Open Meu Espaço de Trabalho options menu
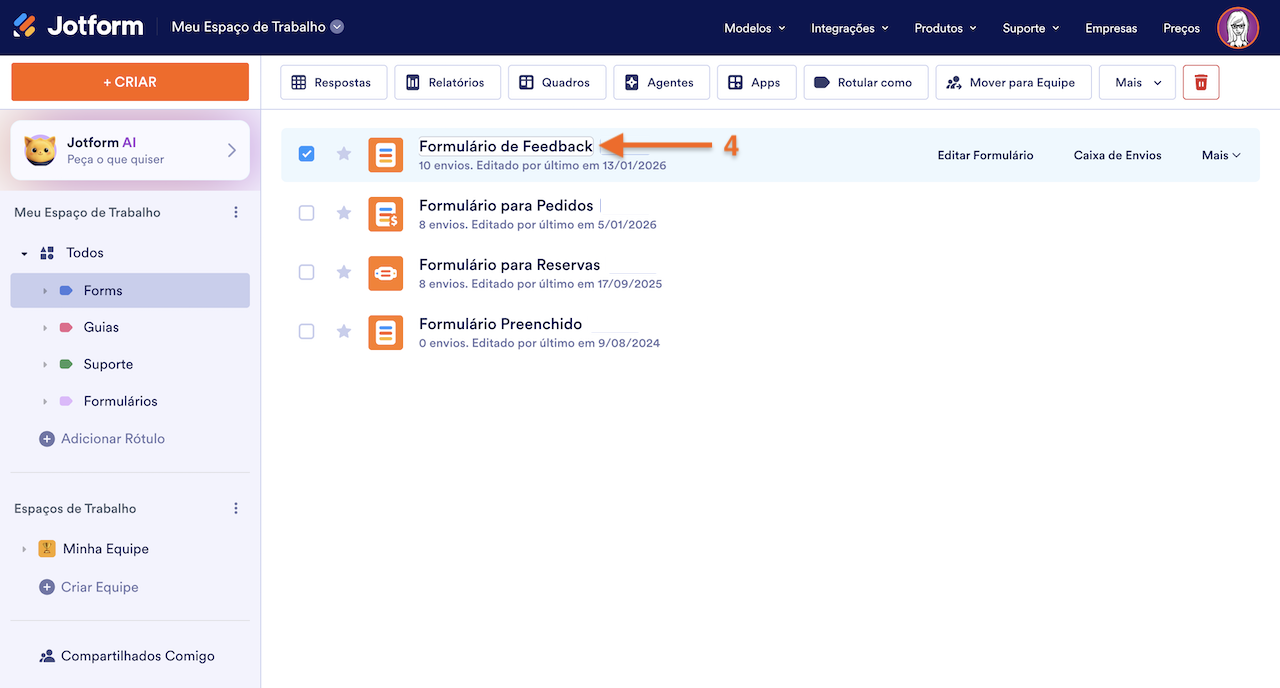This screenshot has height=688, width=1280. 236,212
